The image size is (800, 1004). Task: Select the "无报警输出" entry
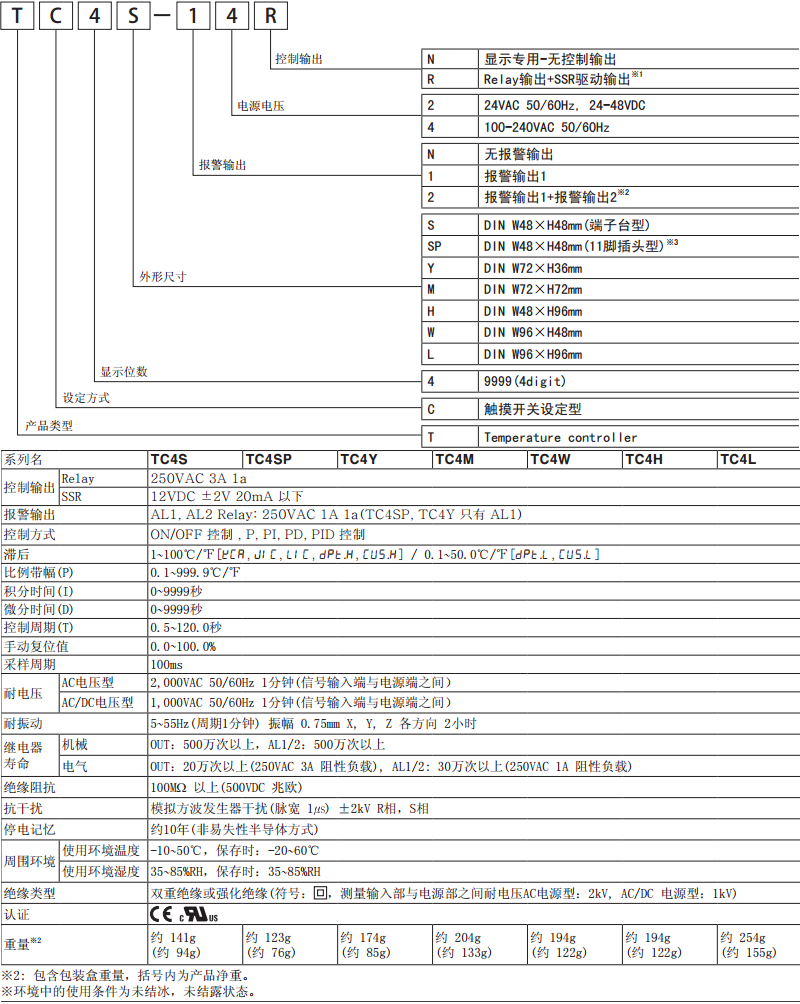point(518,154)
